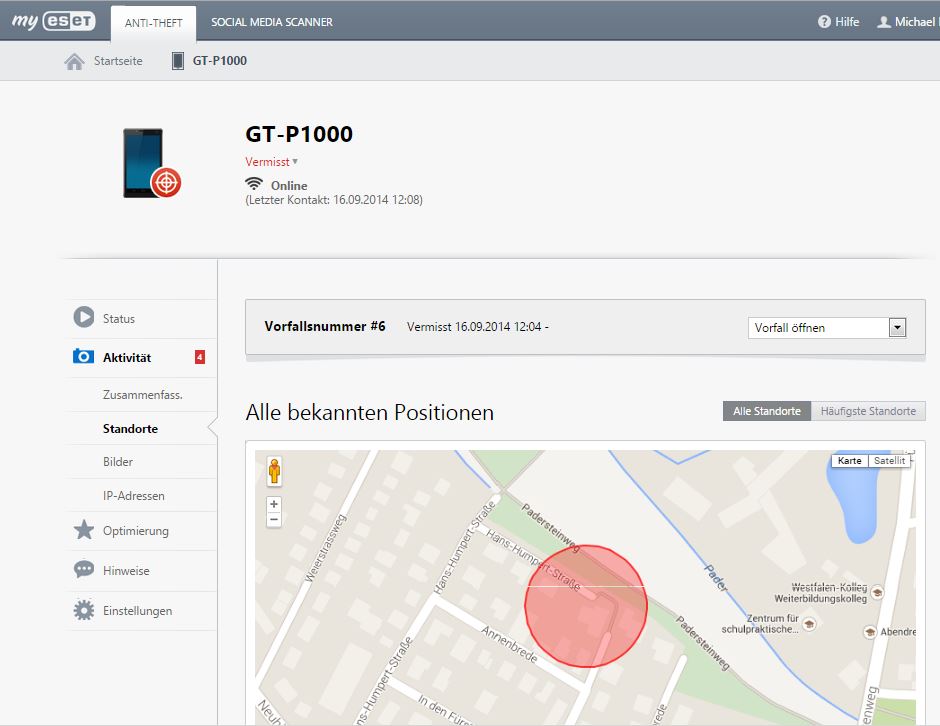The height and width of the screenshot is (726, 940).
Task: Click the Letzter Kontakt timestamp text
Action: [x=334, y=200]
